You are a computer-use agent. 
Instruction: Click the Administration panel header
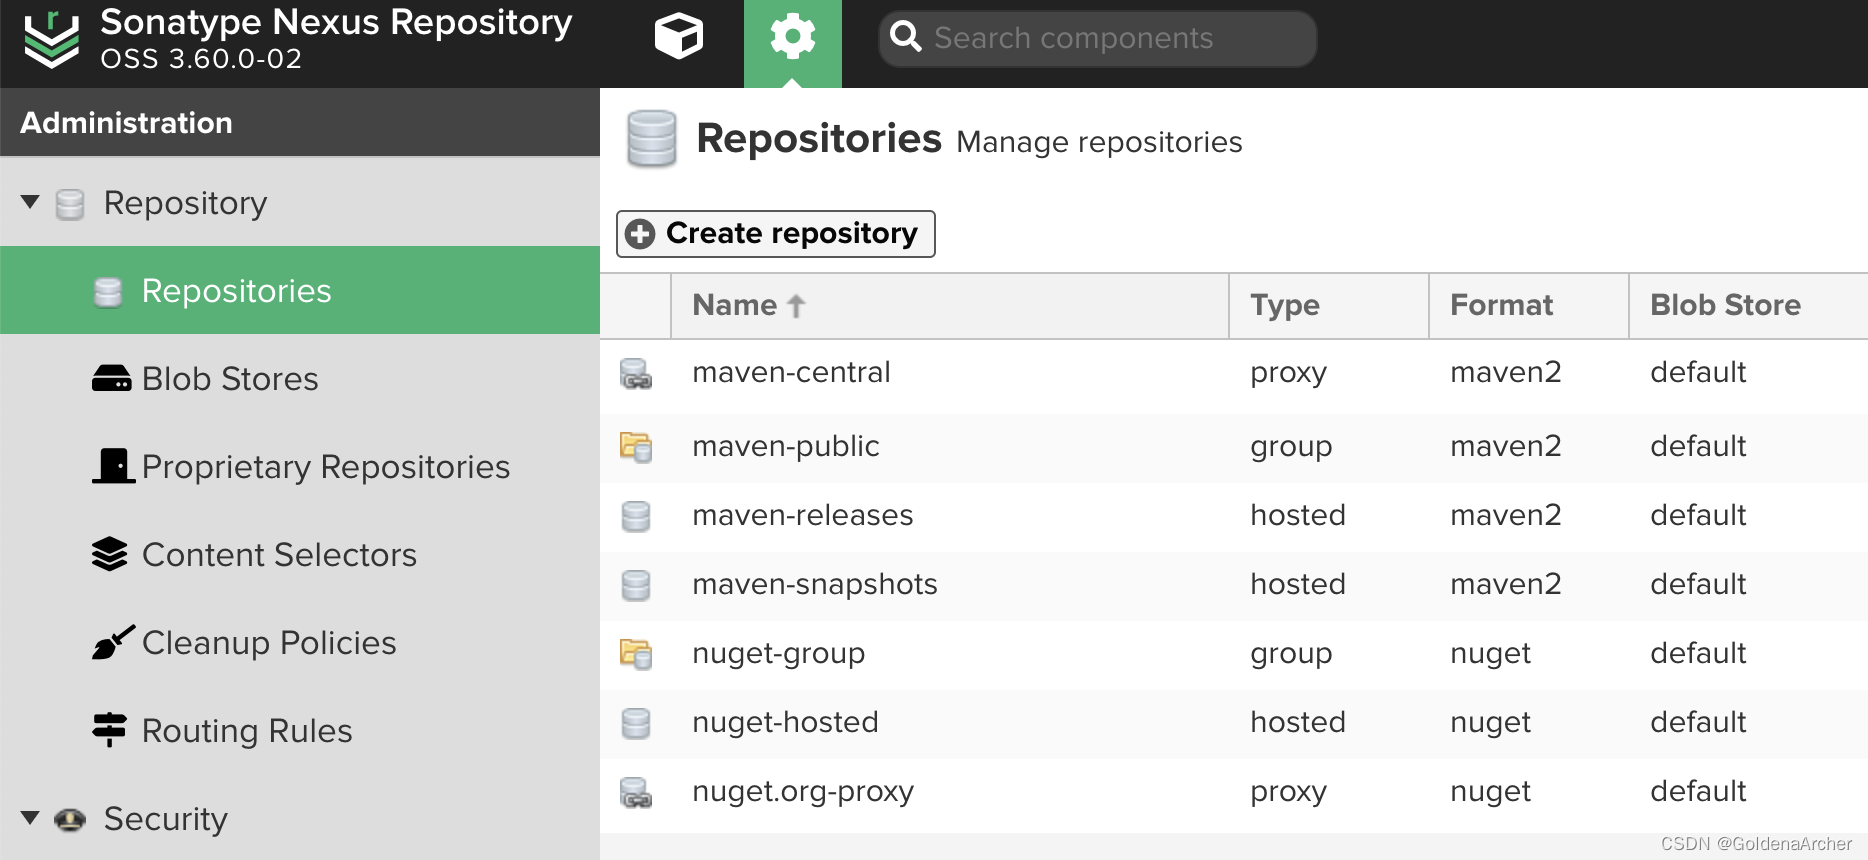pyautogui.click(x=300, y=122)
